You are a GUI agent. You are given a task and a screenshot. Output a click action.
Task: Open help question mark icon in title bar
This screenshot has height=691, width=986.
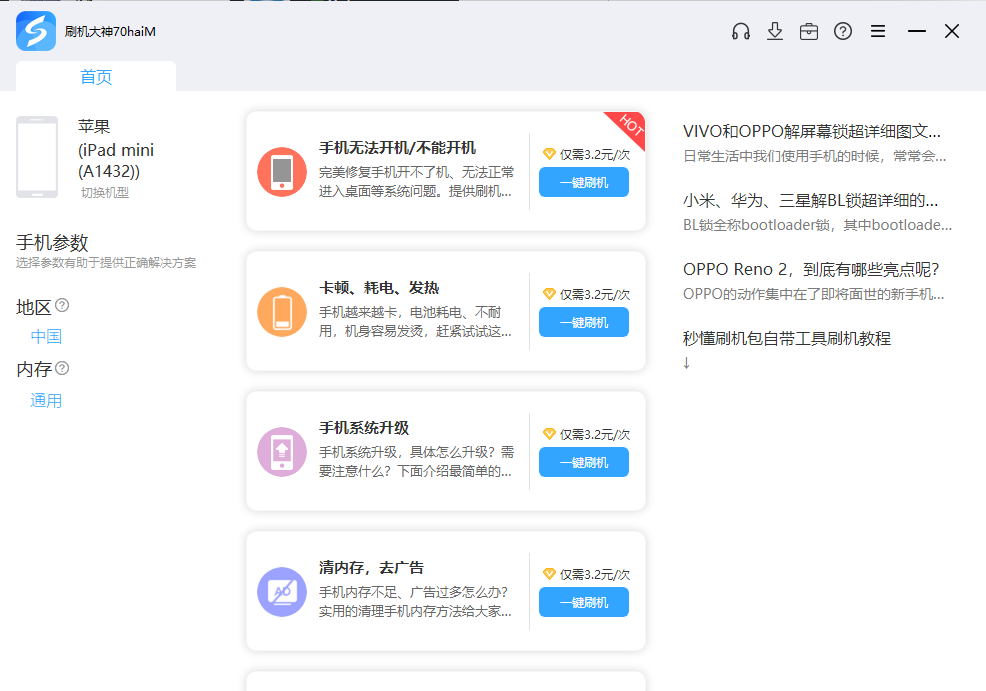pyautogui.click(x=843, y=31)
